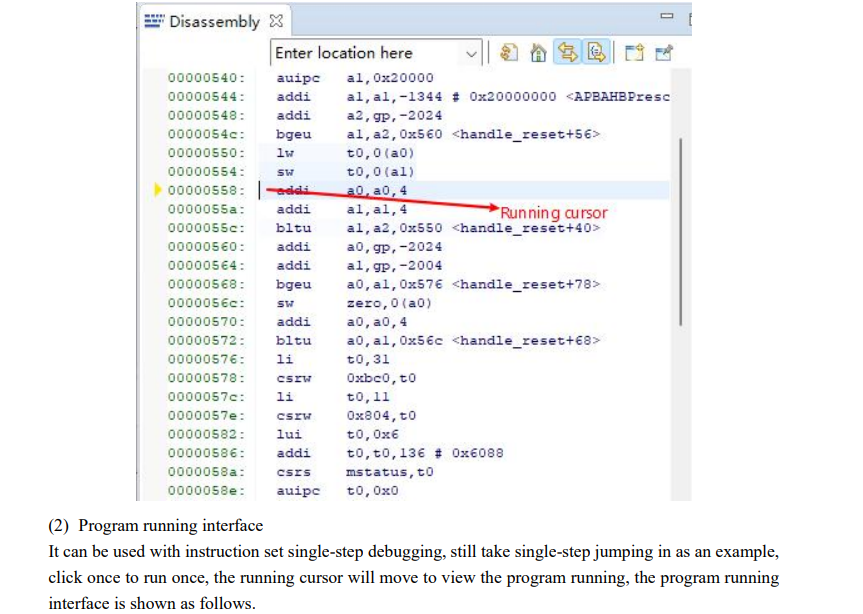Click operand 'a1,a1,4'

tap(376, 209)
